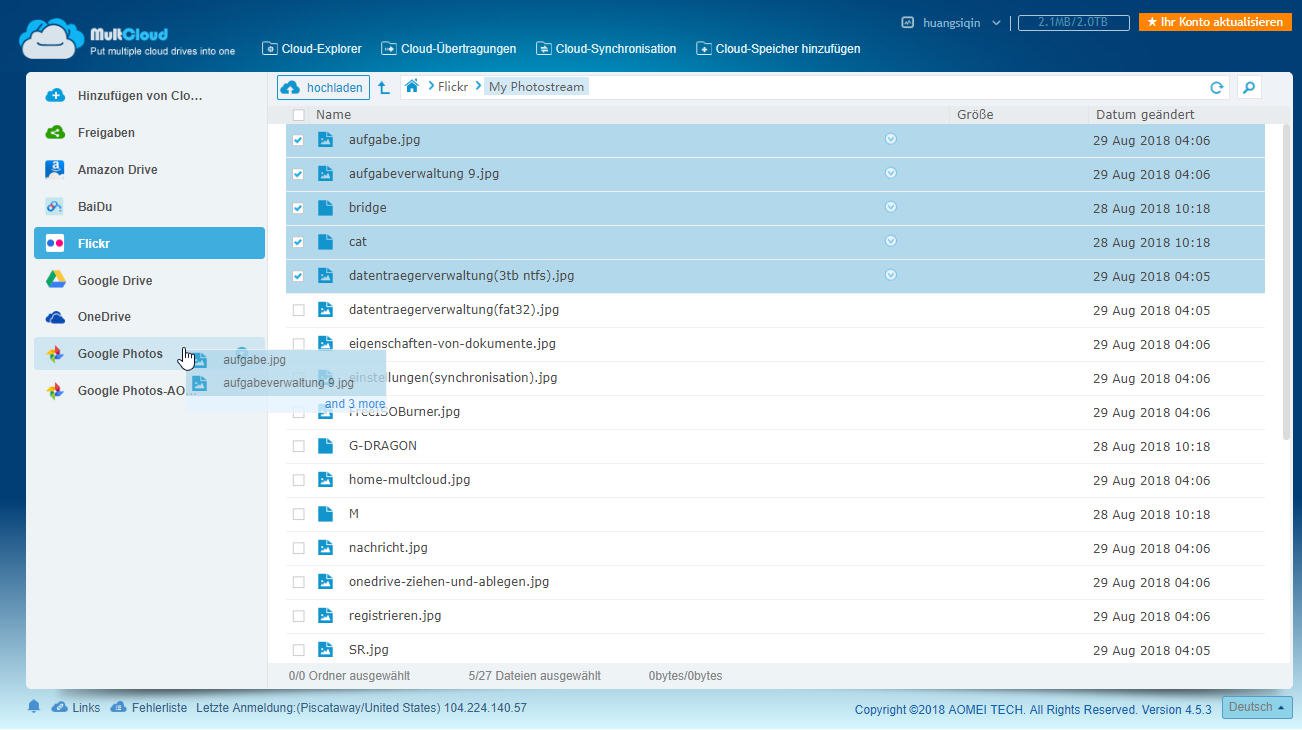
Task: Click the Ihr Konto aktualisieren button
Action: (x=1214, y=22)
